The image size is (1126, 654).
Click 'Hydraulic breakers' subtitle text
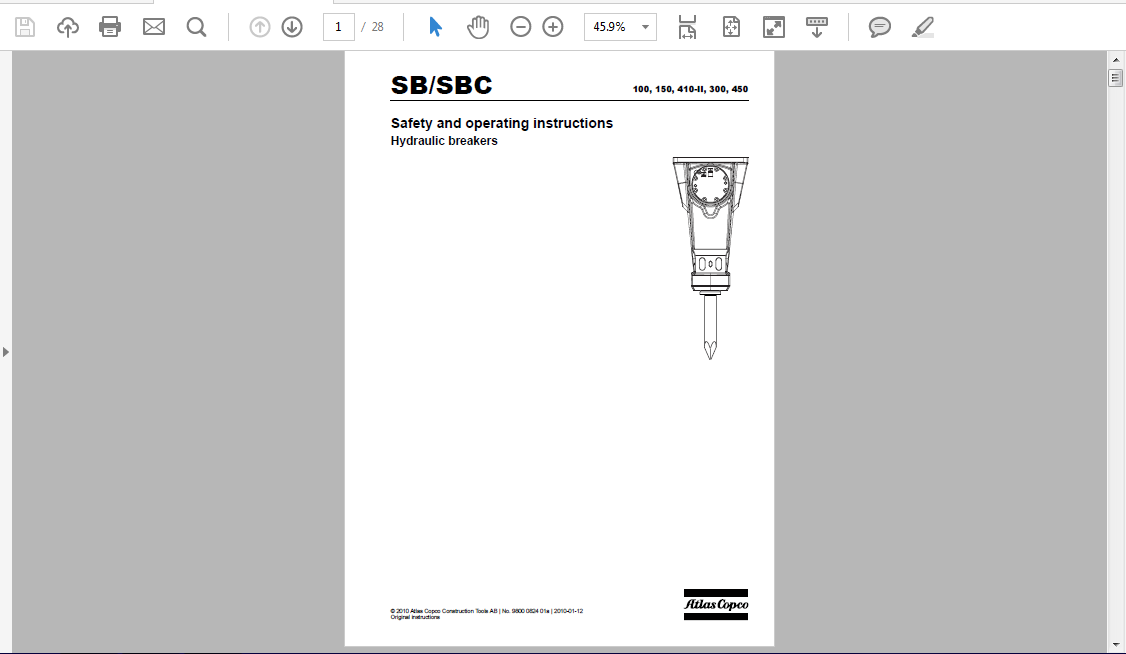444,141
